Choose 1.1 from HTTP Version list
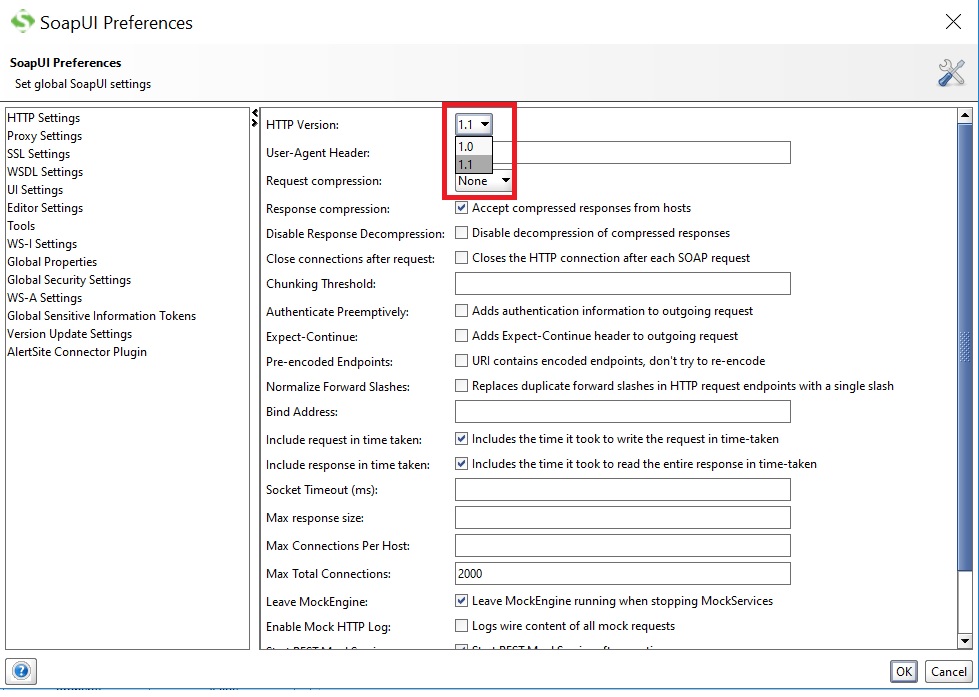979x697 pixels. [x=474, y=165]
